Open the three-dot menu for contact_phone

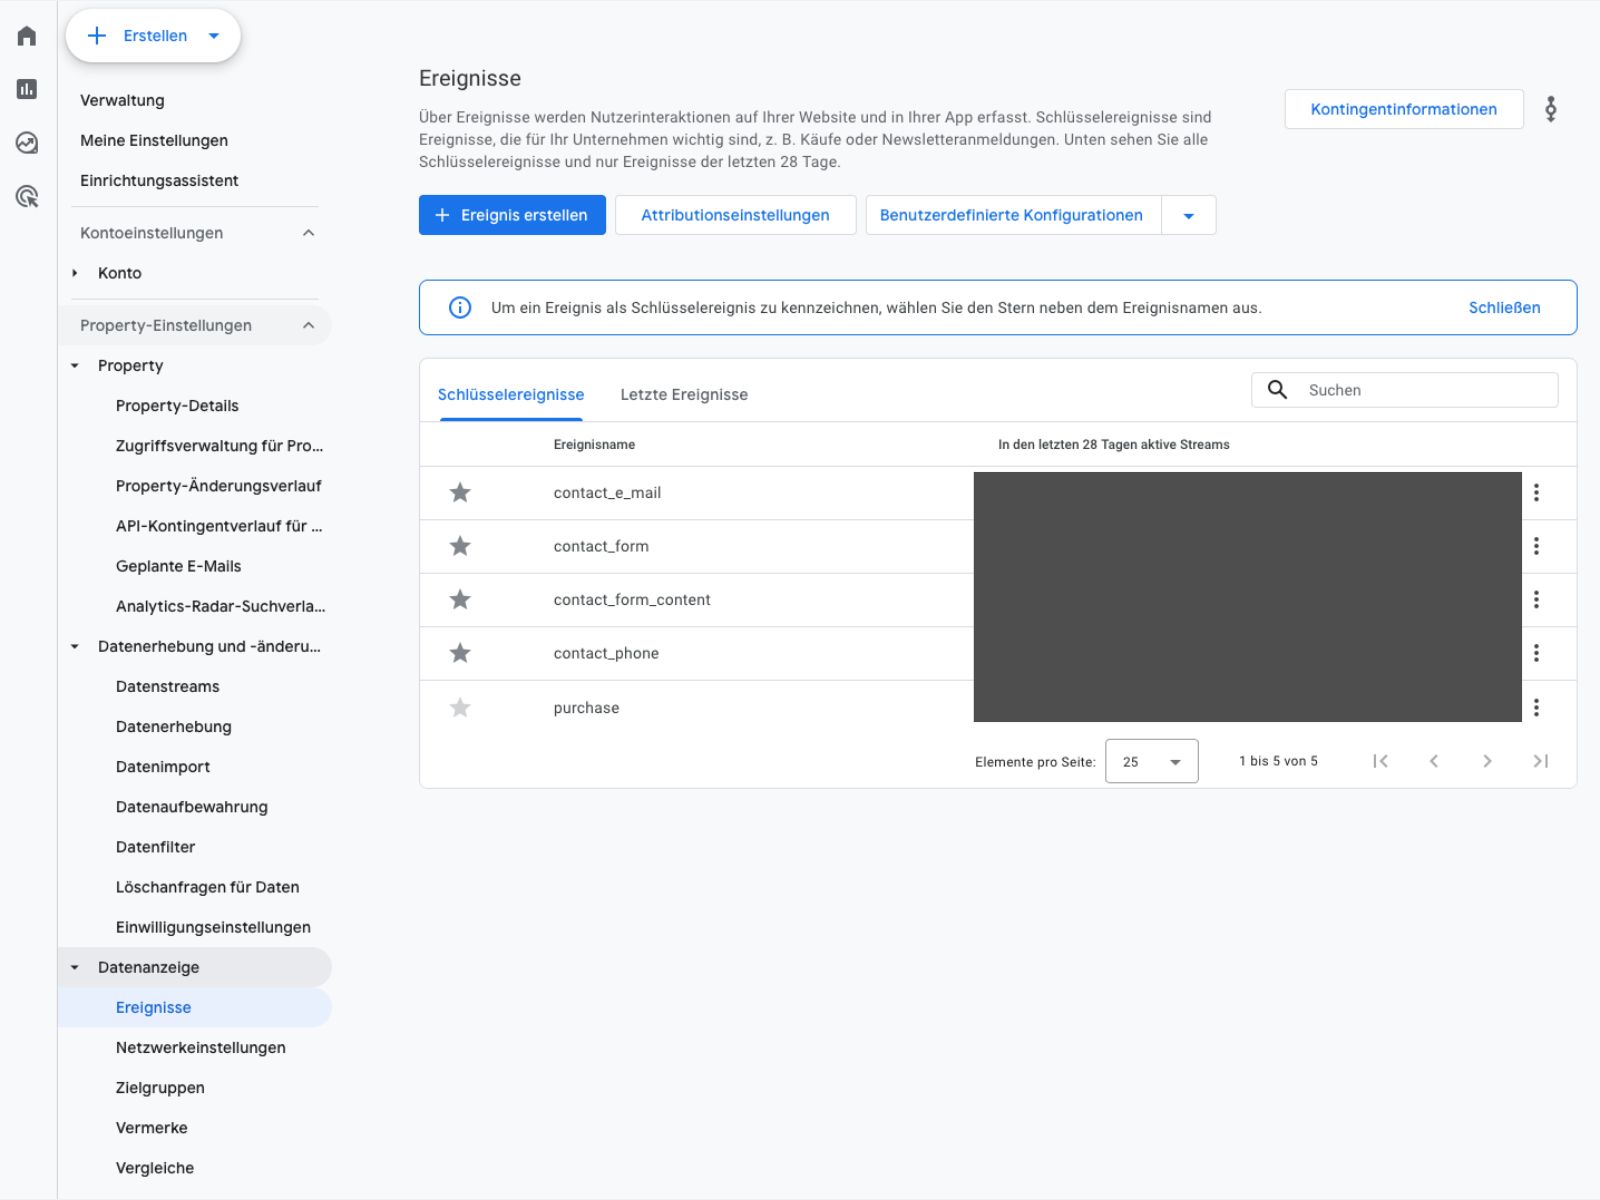point(1536,653)
